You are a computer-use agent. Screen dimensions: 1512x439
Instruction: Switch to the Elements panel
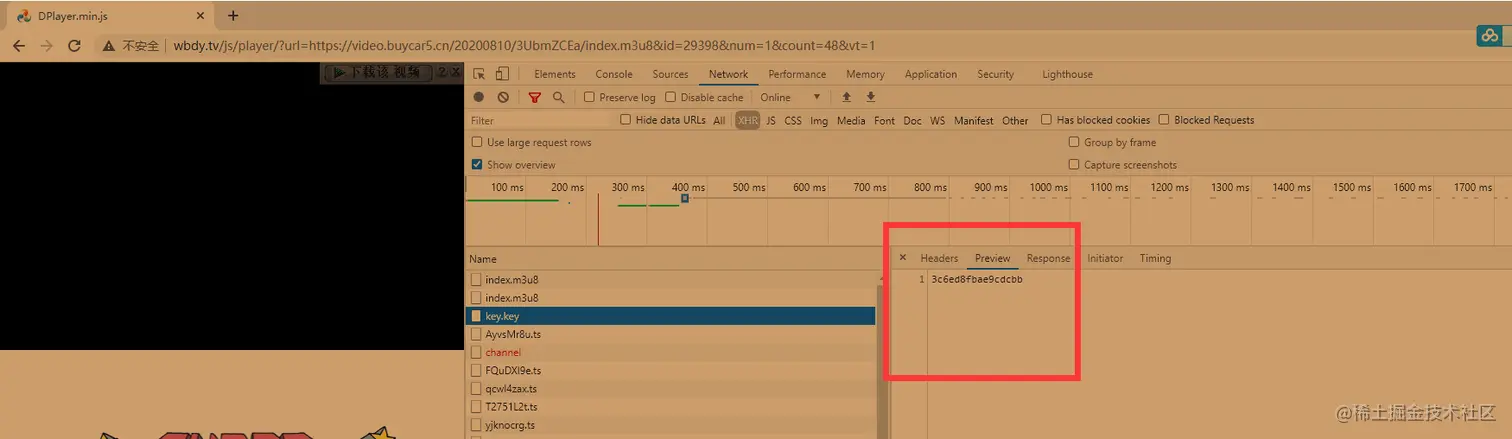555,74
